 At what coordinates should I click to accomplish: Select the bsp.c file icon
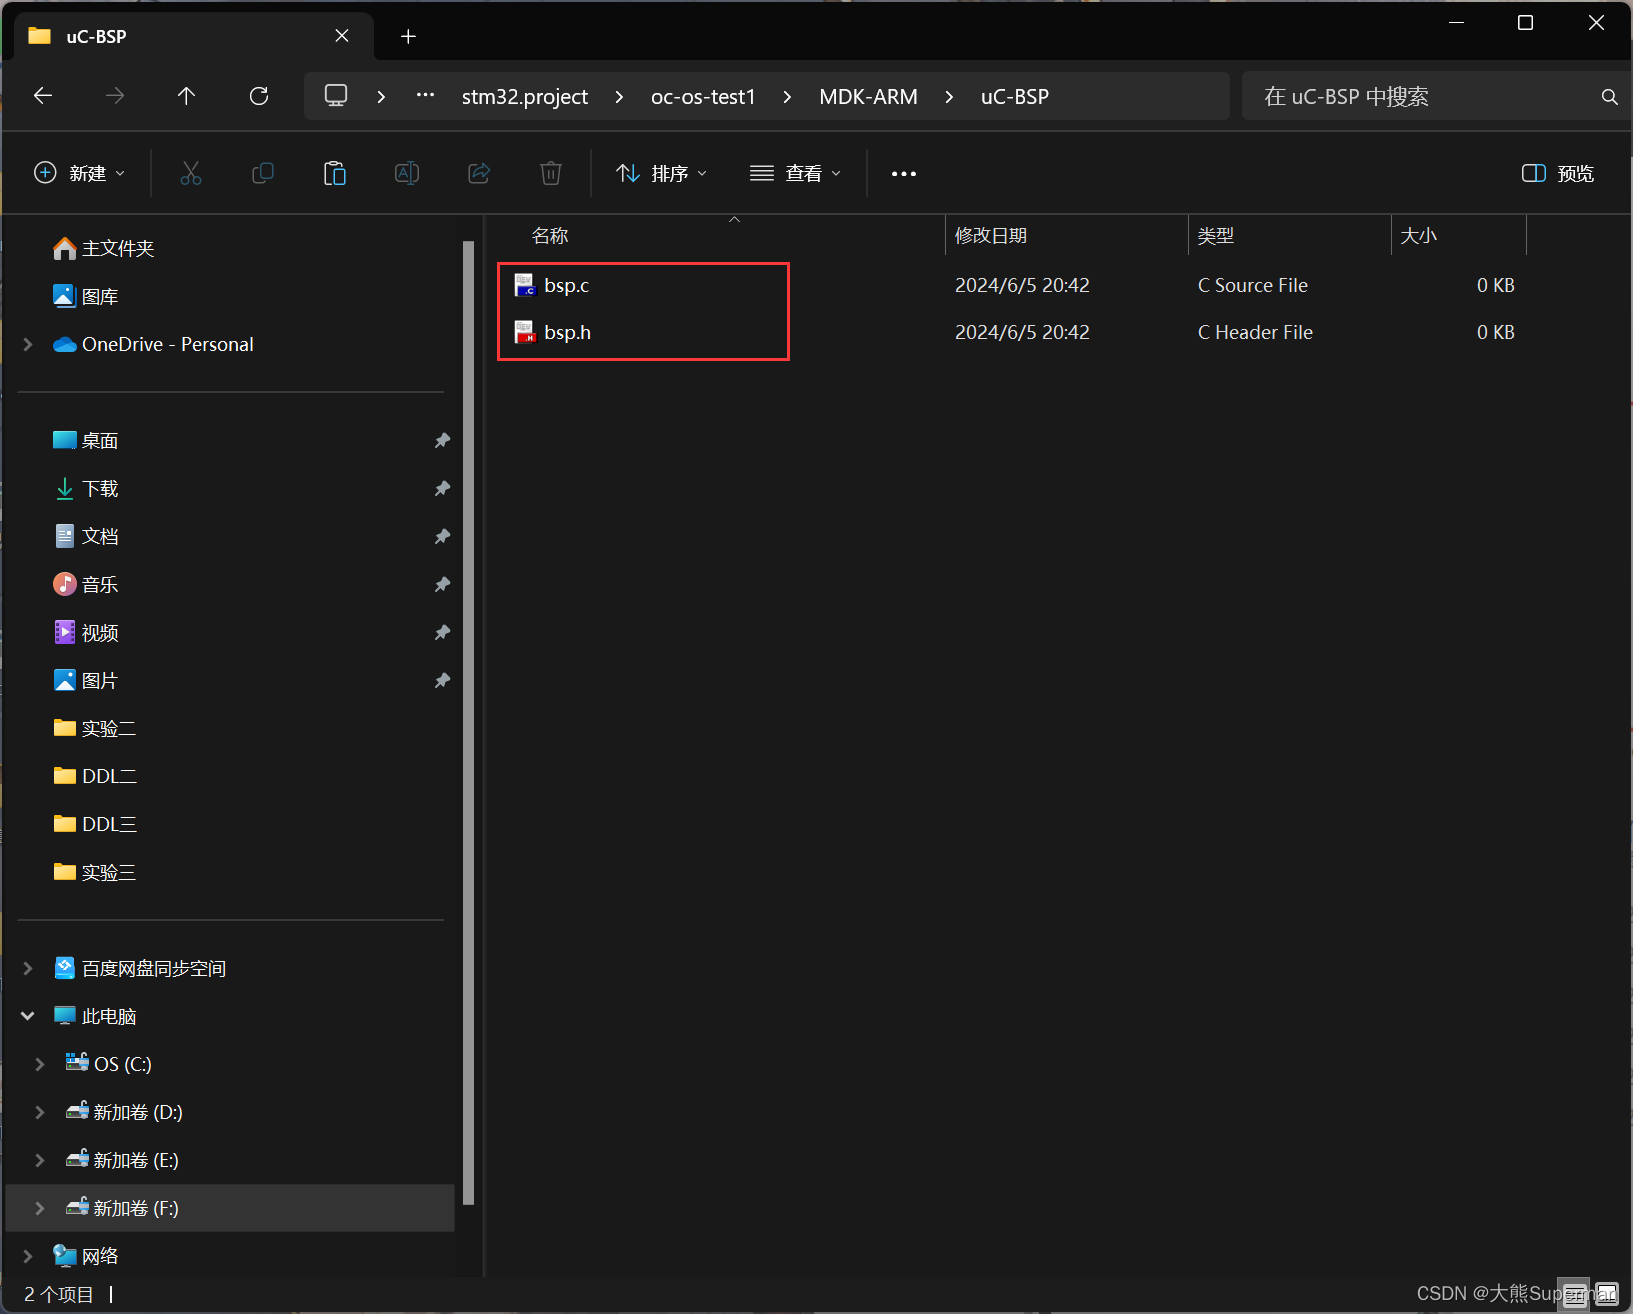pyautogui.click(x=525, y=285)
